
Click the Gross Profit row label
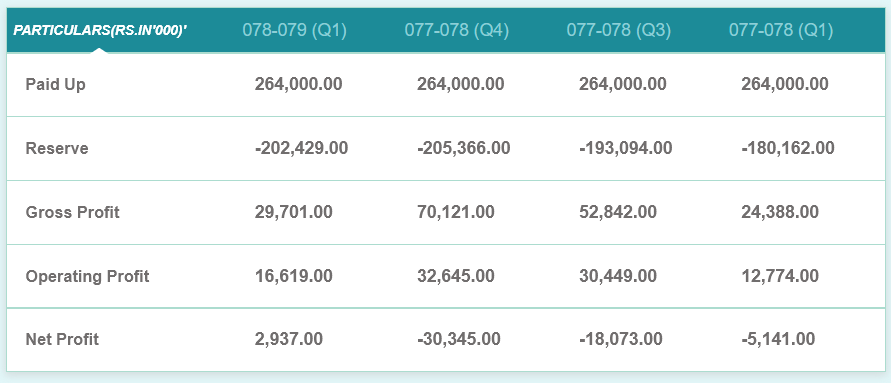73,213
